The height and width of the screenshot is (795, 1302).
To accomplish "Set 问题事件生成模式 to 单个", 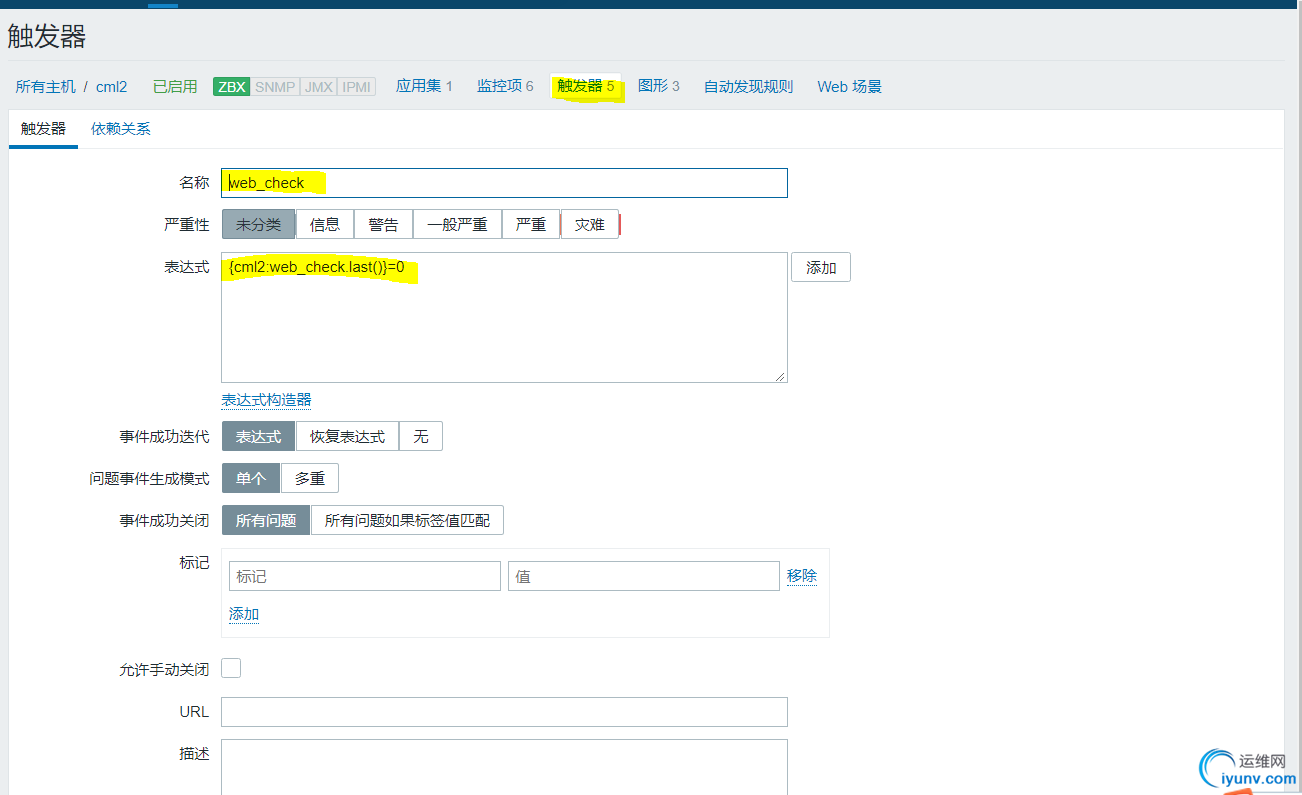I will (251, 479).
